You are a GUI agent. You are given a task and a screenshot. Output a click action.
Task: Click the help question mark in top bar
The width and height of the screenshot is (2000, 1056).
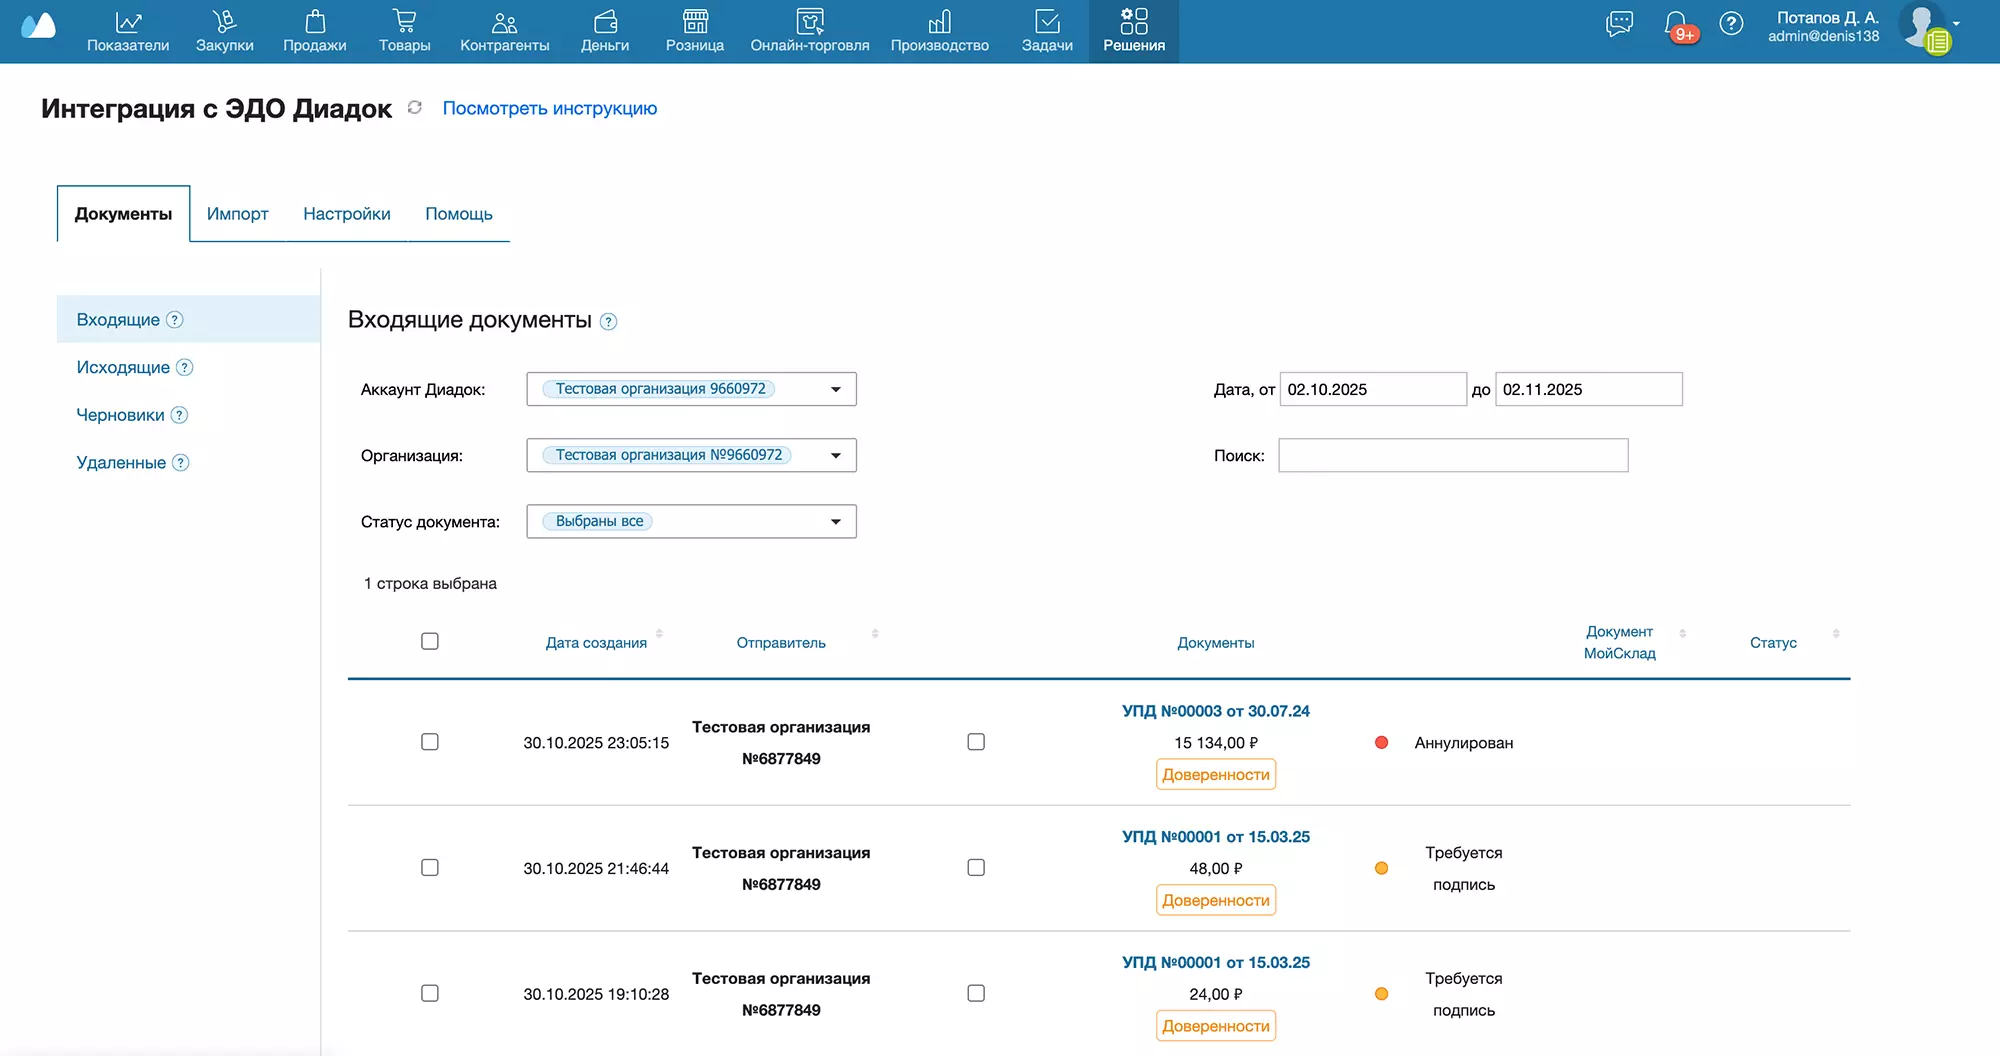tap(1731, 24)
